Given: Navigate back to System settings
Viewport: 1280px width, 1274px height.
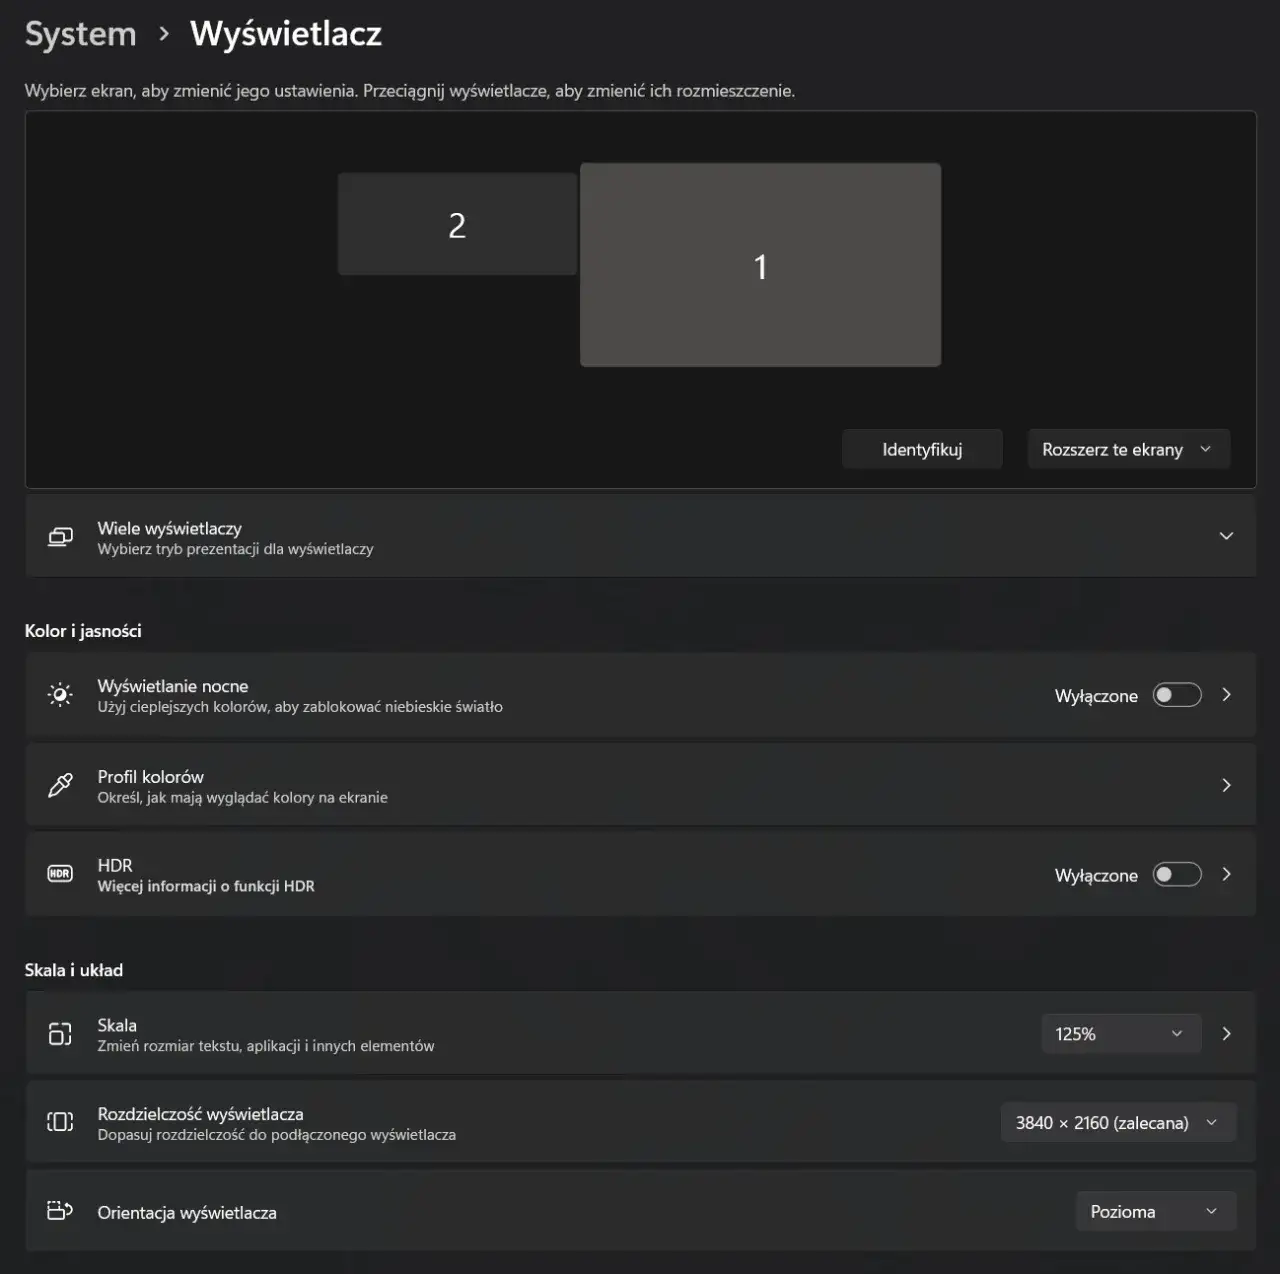Looking at the screenshot, I should point(80,33).
